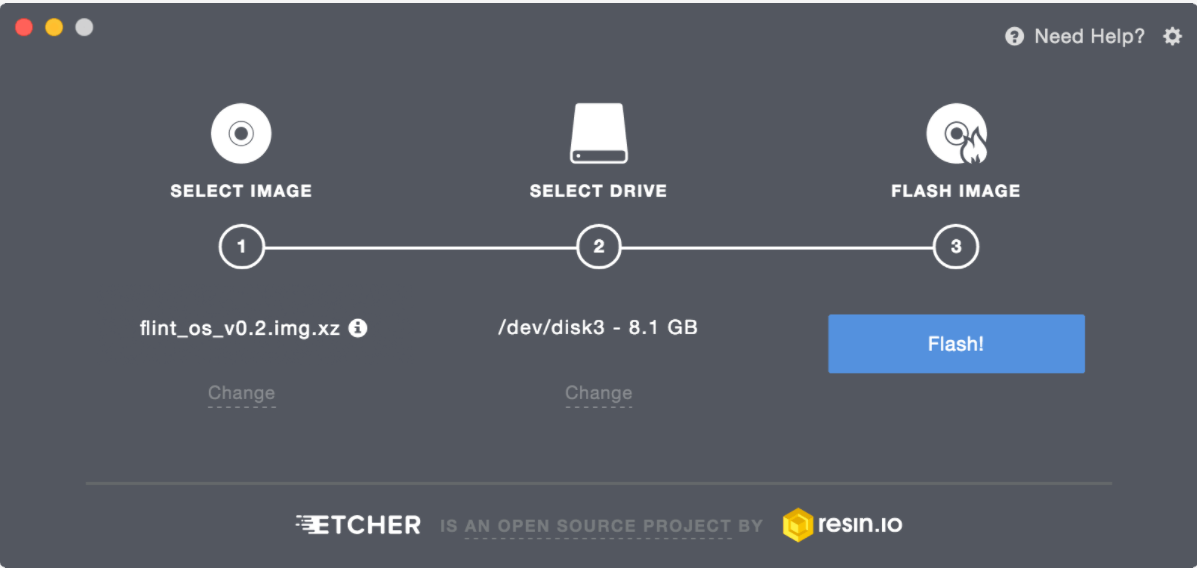Click the flint_os_v0.2.img.xz filename
1197x568 pixels.
click(241, 327)
